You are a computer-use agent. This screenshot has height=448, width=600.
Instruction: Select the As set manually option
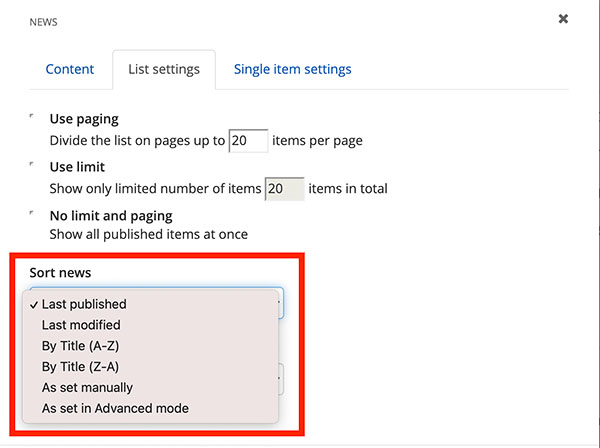pos(87,387)
